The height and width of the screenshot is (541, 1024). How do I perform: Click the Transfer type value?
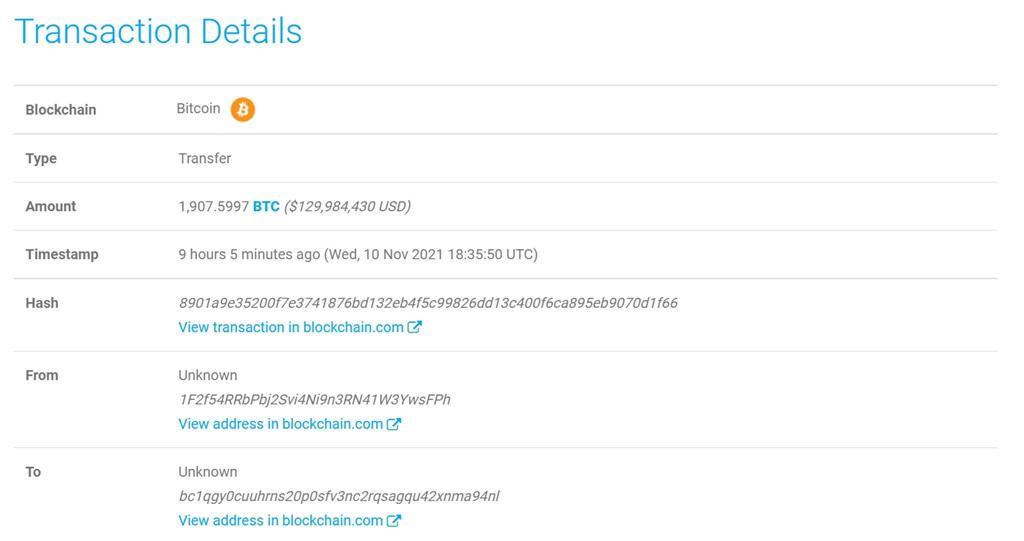(204, 159)
